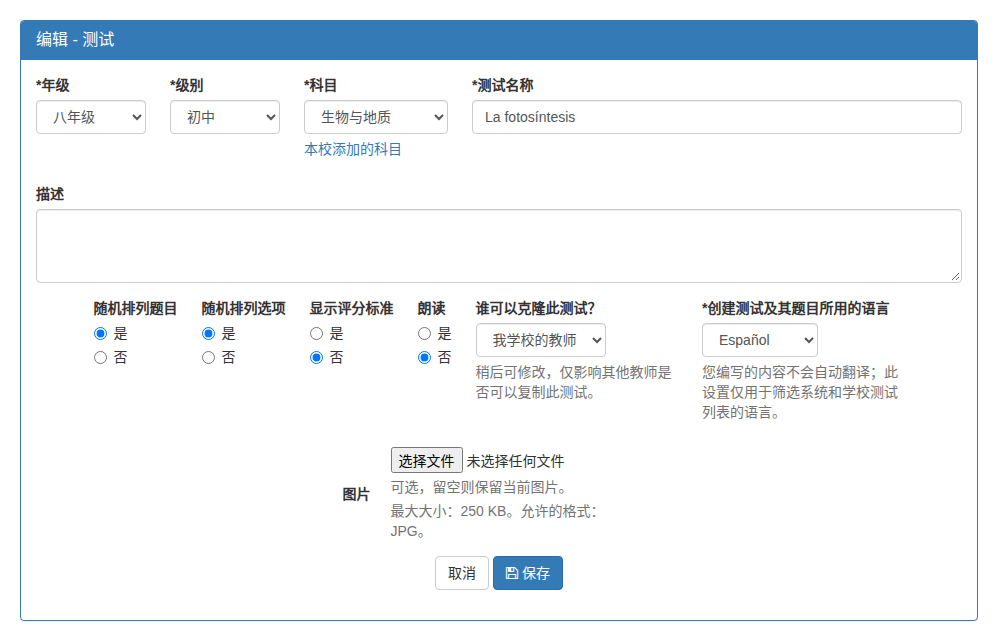Screen dimensions: 998x642
Task: Expand the language dropdown showing Español
Action: (759, 340)
